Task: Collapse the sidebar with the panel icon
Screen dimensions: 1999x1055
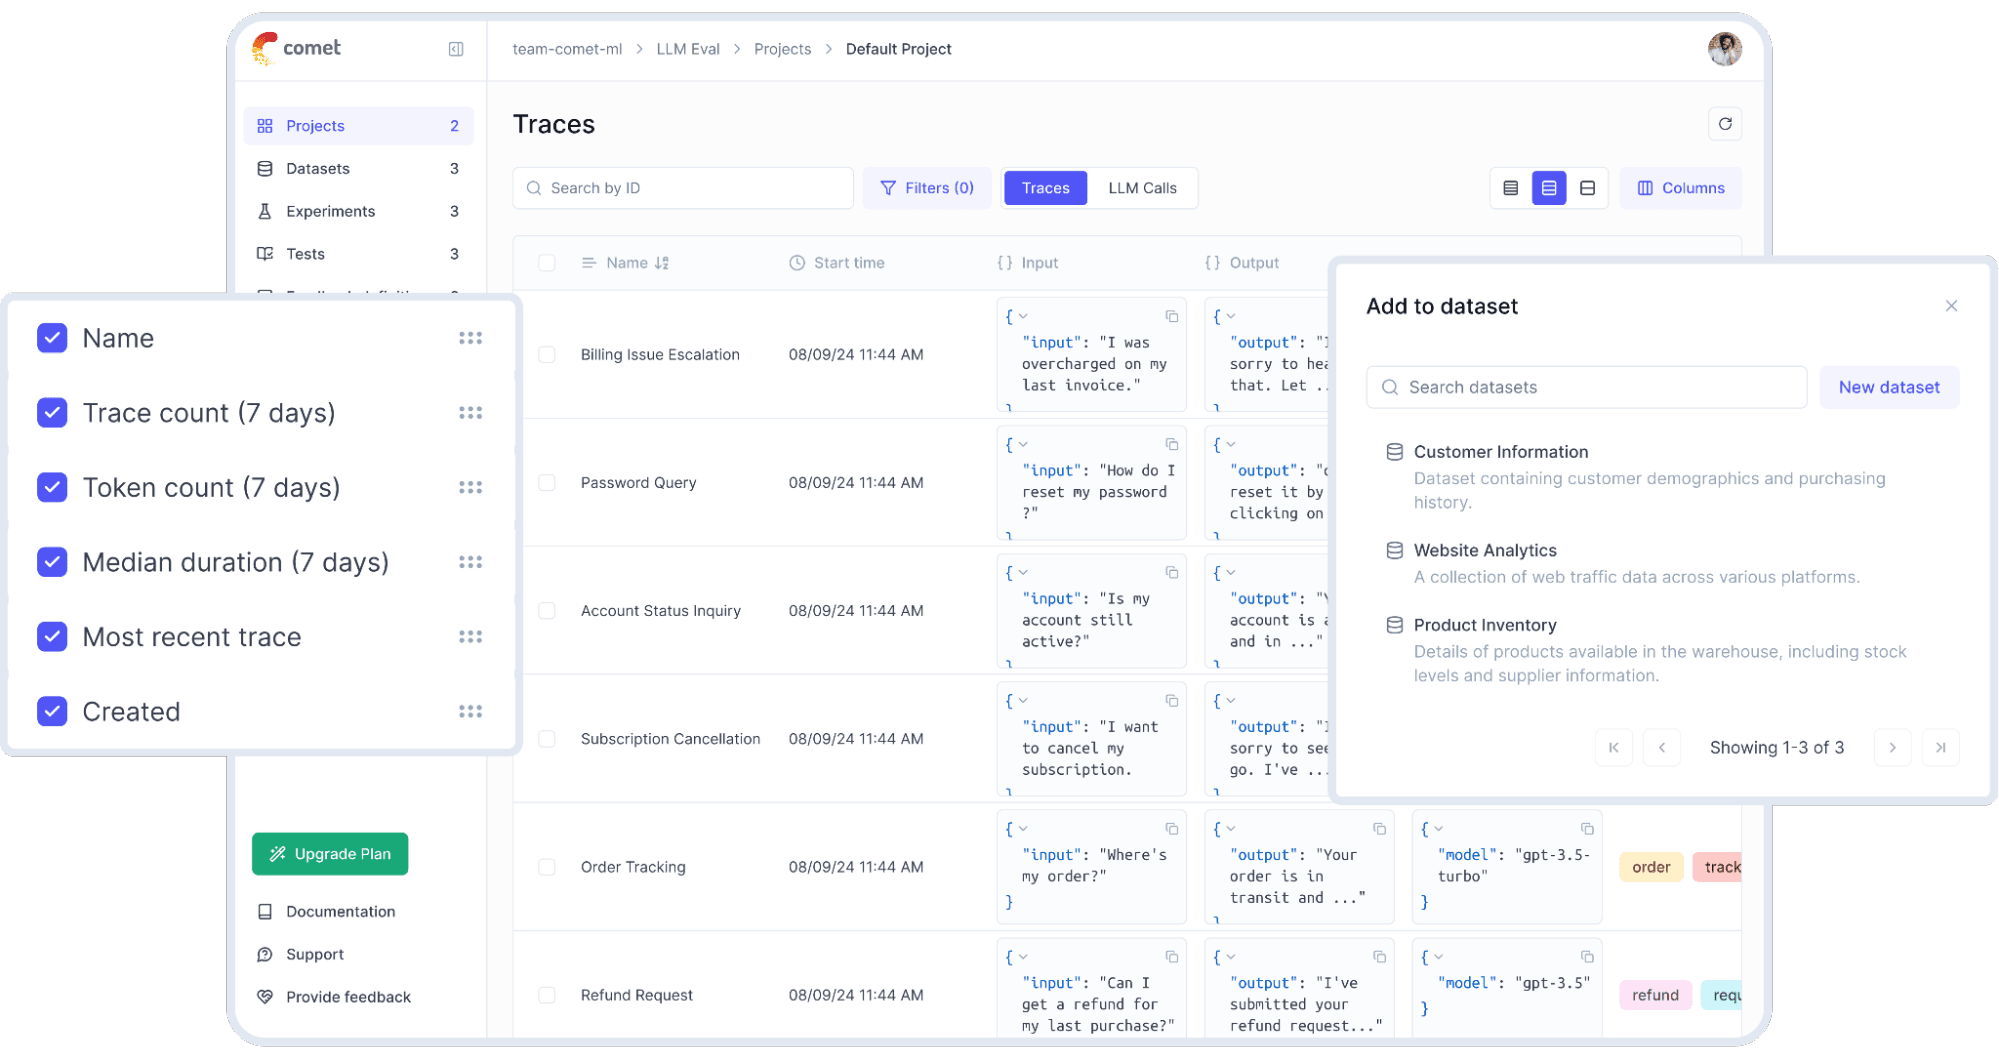Action: pyautogui.click(x=456, y=49)
